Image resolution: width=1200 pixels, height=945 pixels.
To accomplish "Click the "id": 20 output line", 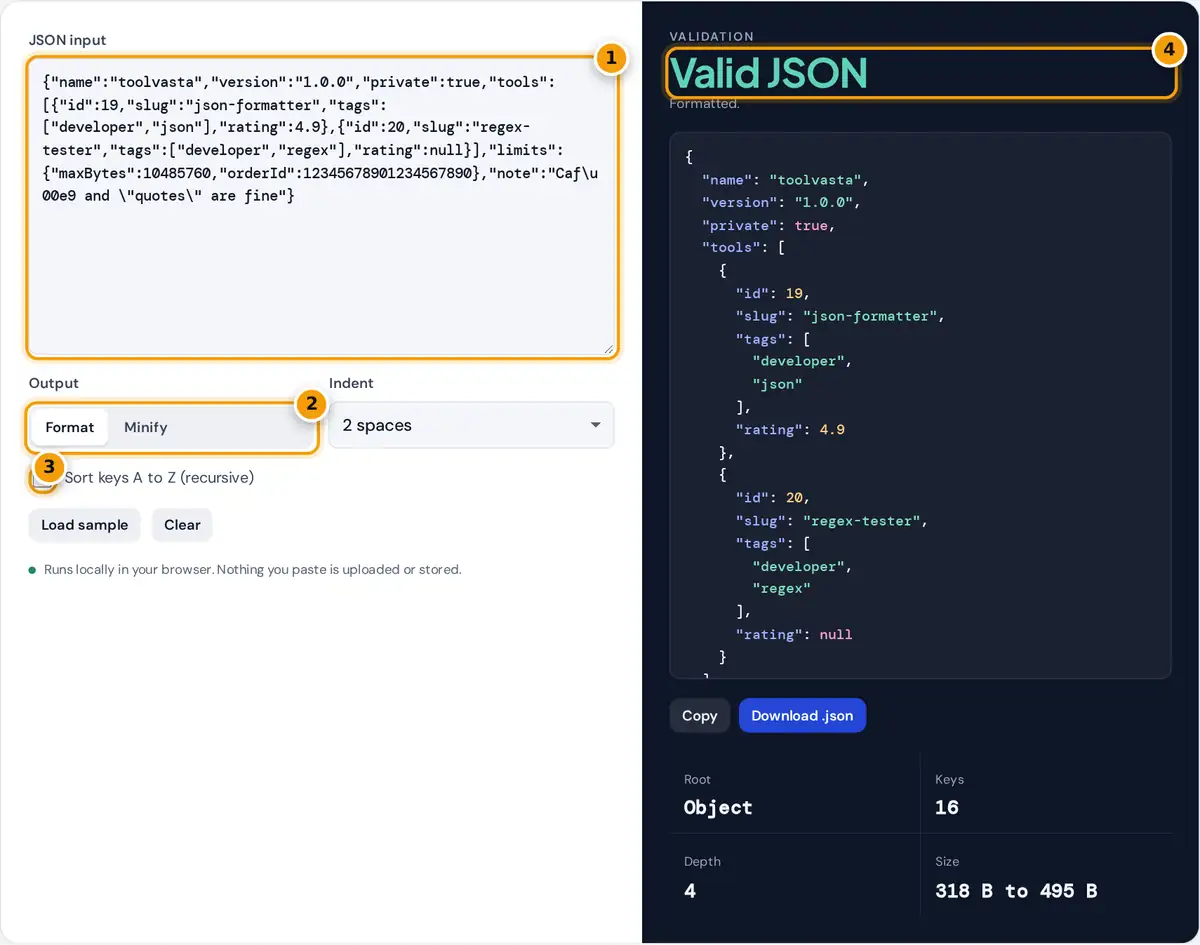I will 772,499.
